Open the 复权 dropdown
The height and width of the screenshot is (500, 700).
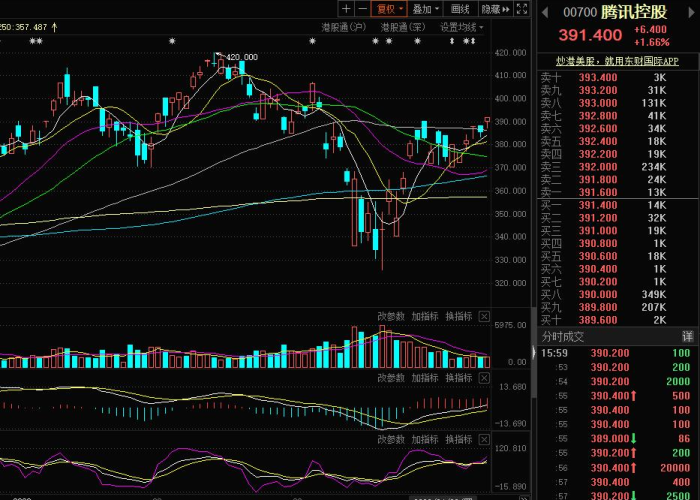pos(389,9)
